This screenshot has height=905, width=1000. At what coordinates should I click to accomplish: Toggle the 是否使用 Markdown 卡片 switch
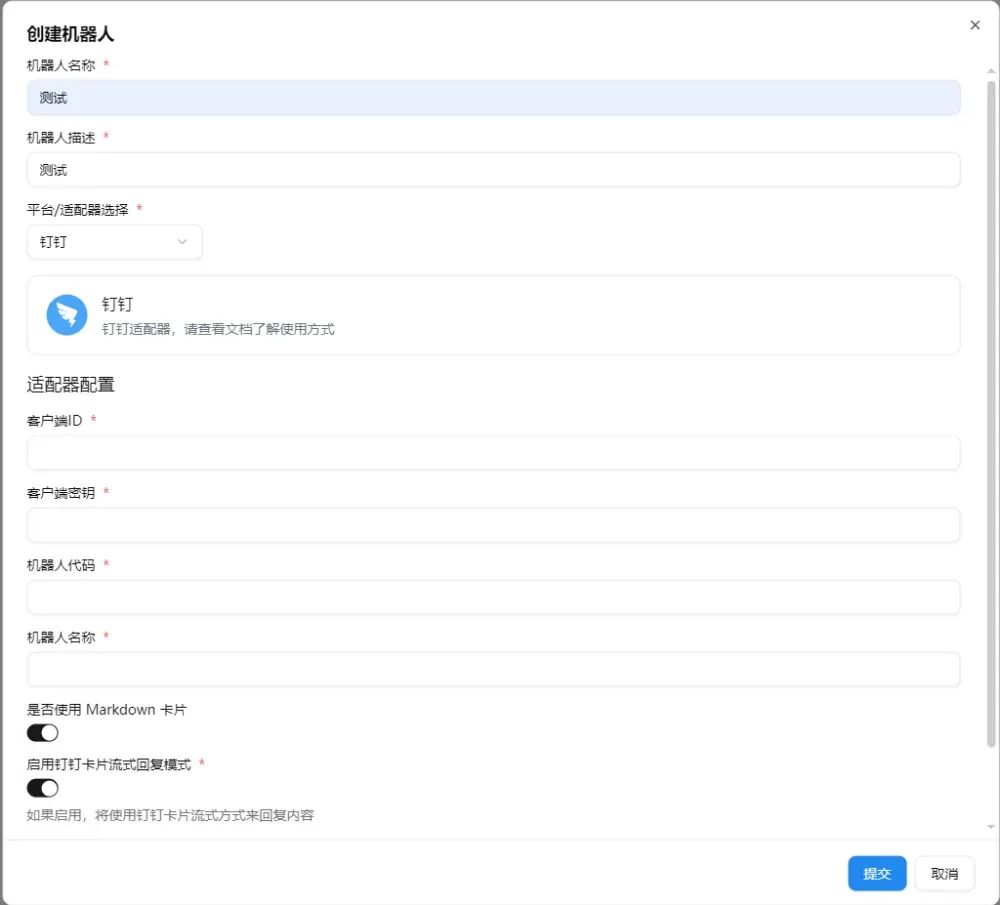pos(42,733)
